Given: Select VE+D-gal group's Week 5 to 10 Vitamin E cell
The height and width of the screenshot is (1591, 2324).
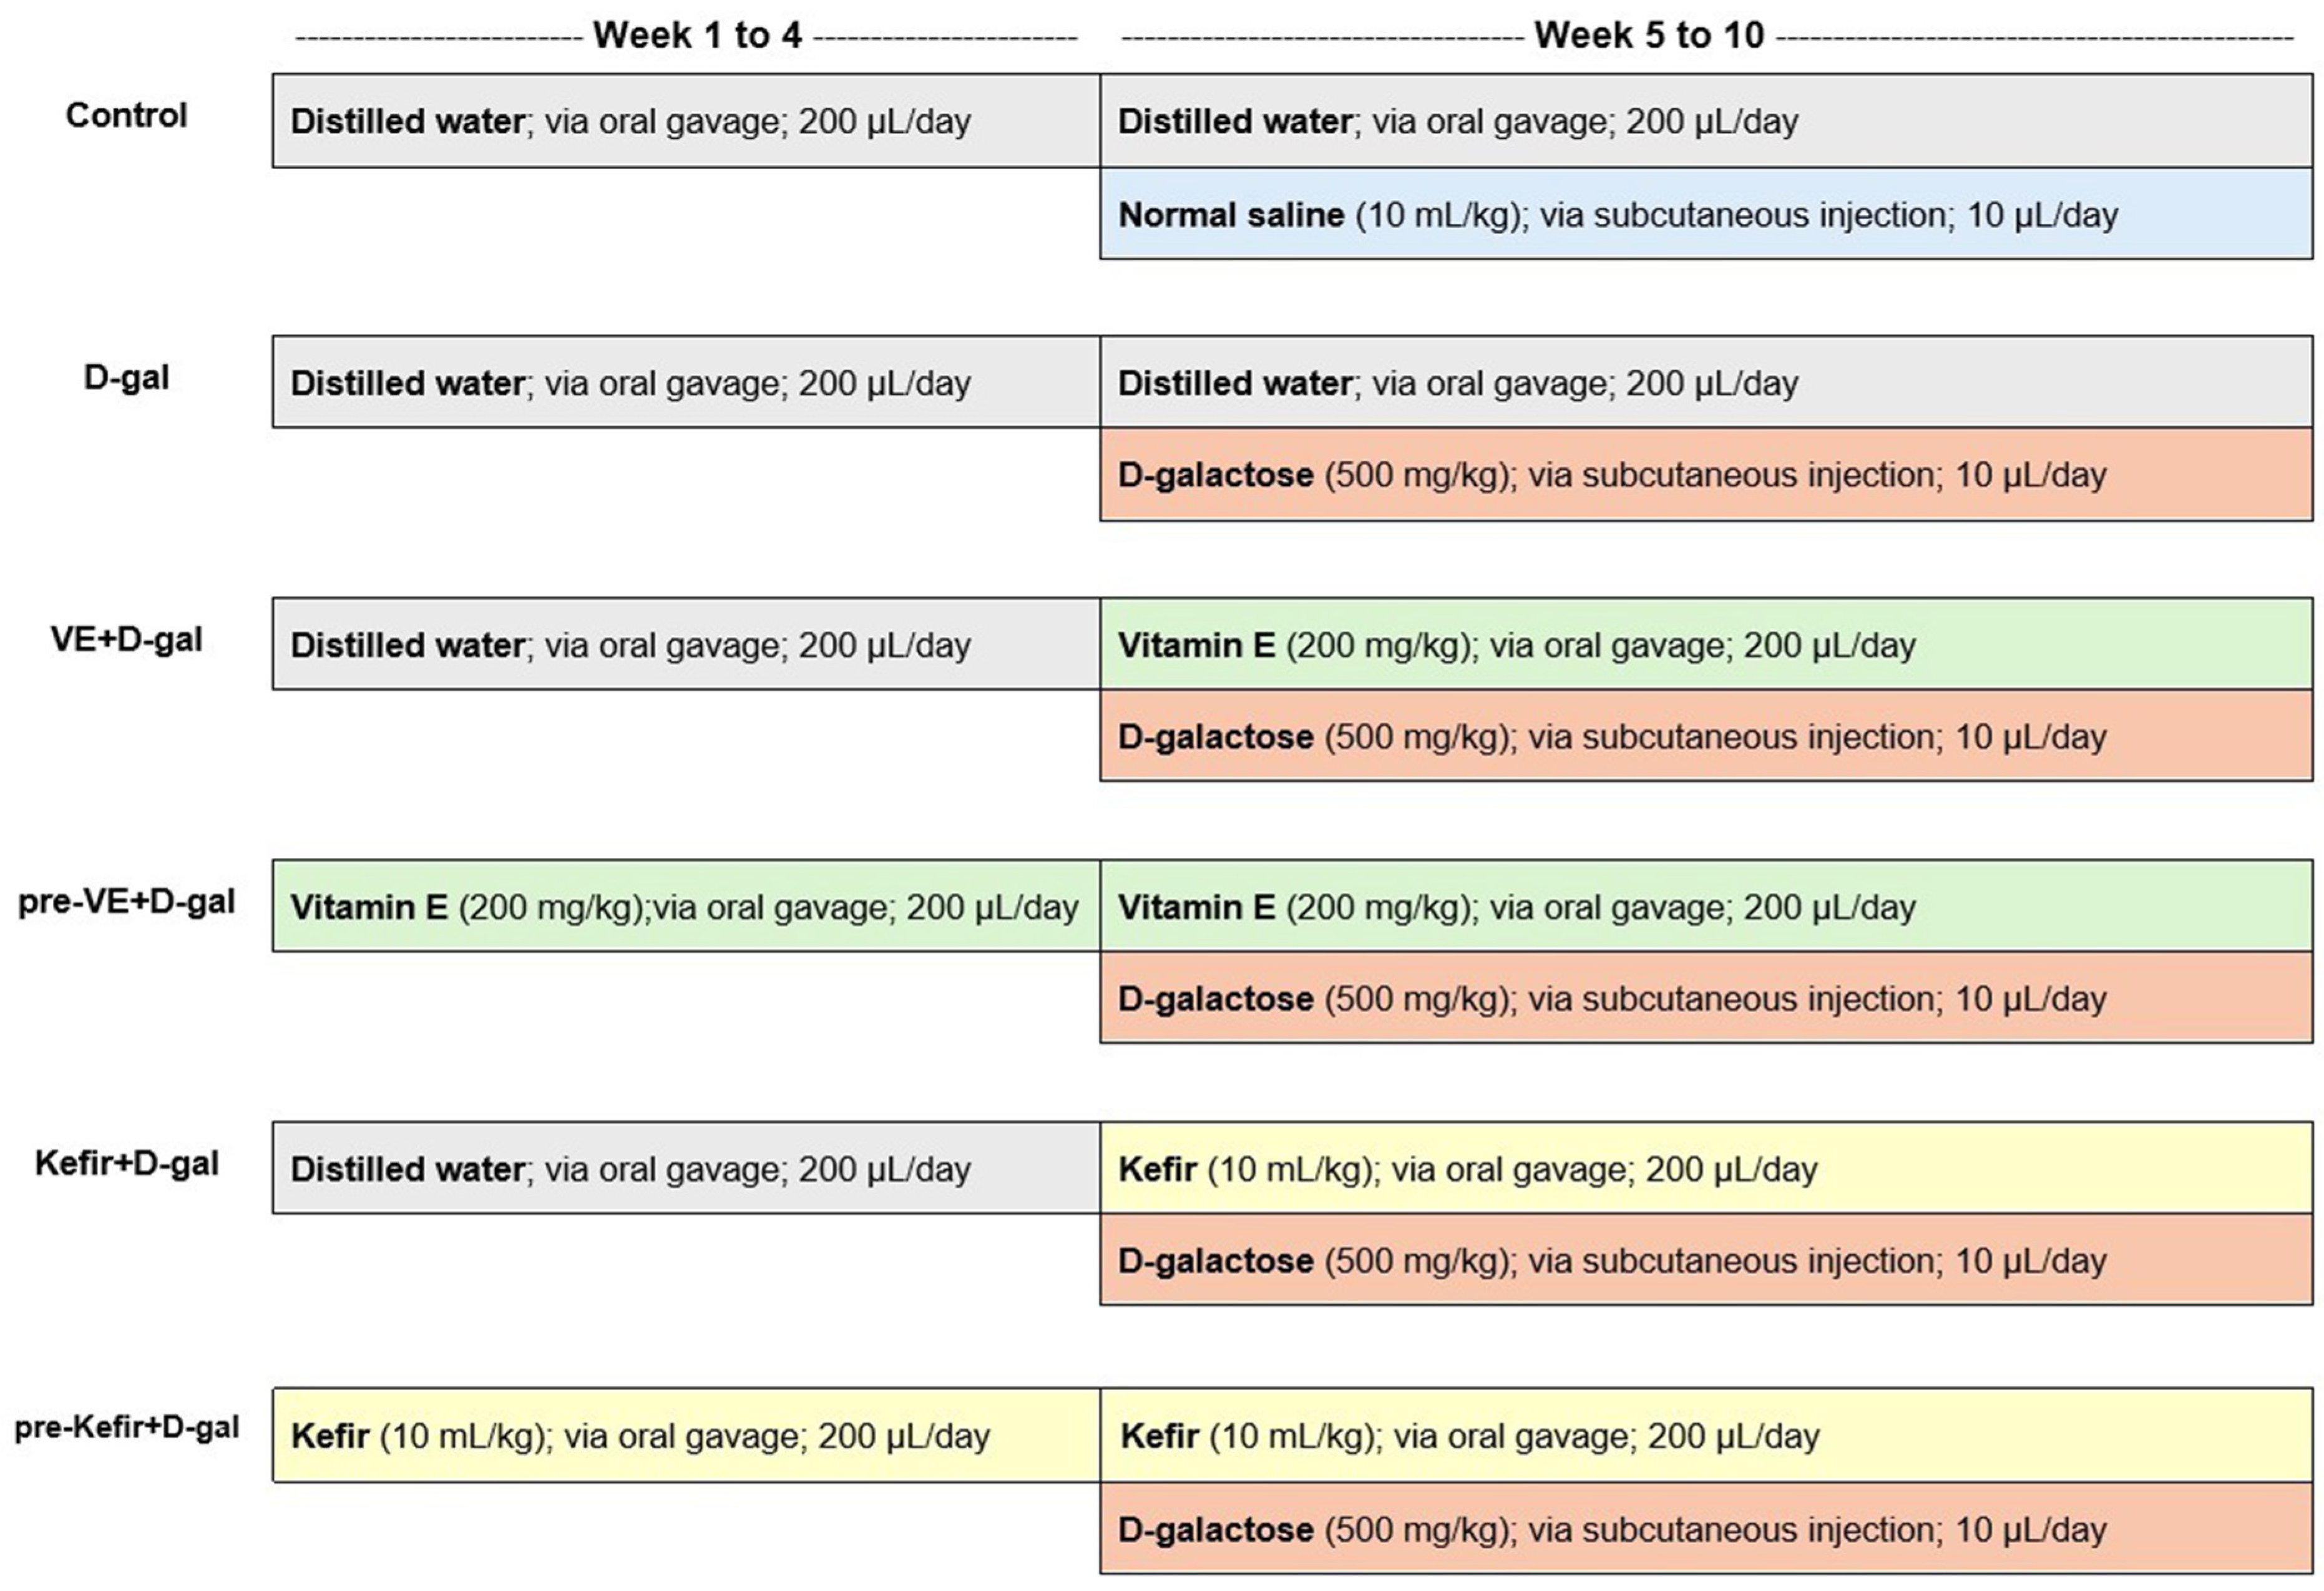Looking at the screenshot, I should pyautogui.click(x=1705, y=645).
